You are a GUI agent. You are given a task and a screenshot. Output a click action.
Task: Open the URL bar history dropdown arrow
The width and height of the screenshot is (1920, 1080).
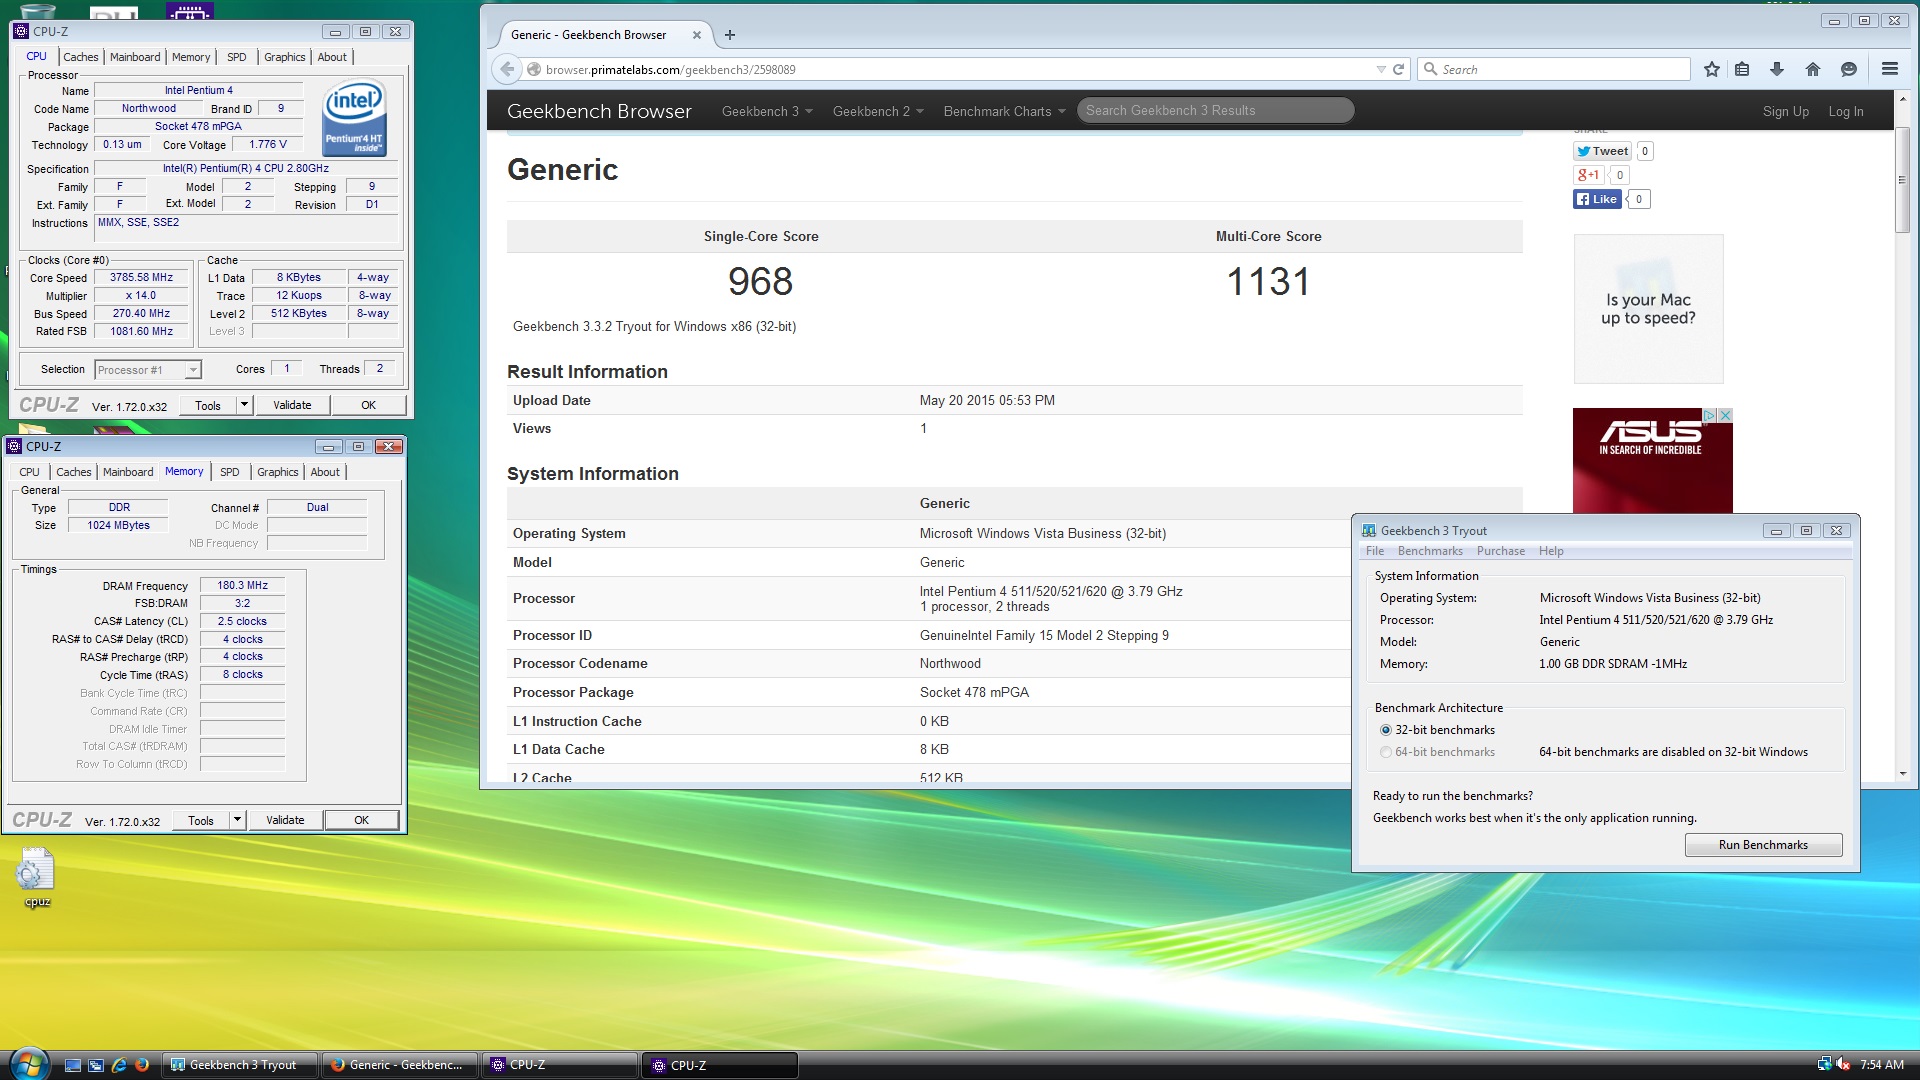click(1380, 69)
